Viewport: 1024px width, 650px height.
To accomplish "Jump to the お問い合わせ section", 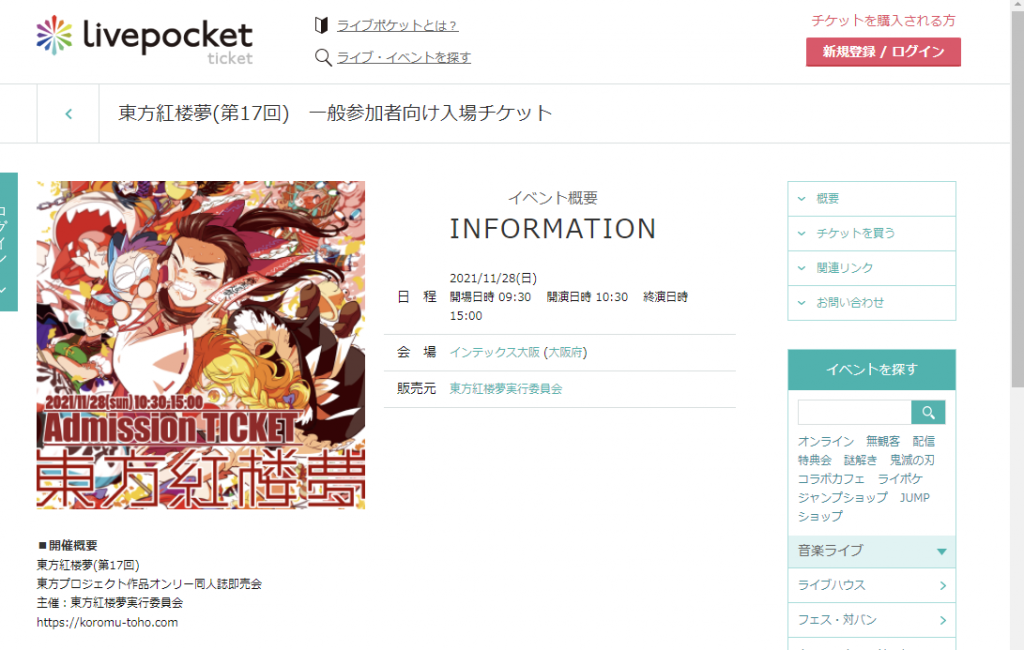I will [x=871, y=302].
